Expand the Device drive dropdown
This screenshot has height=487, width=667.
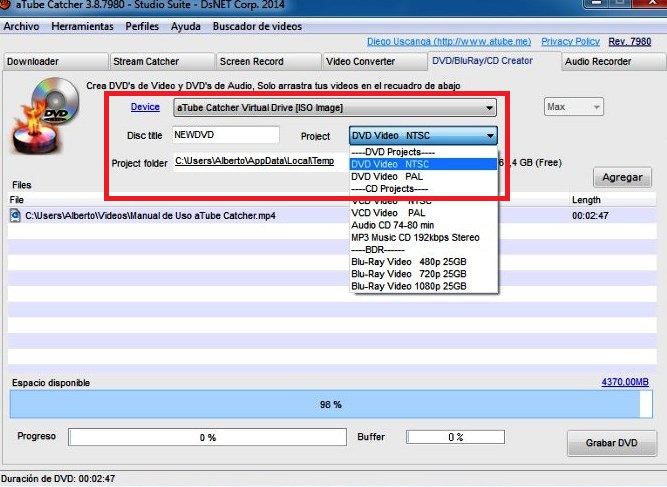pyautogui.click(x=335, y=108)
